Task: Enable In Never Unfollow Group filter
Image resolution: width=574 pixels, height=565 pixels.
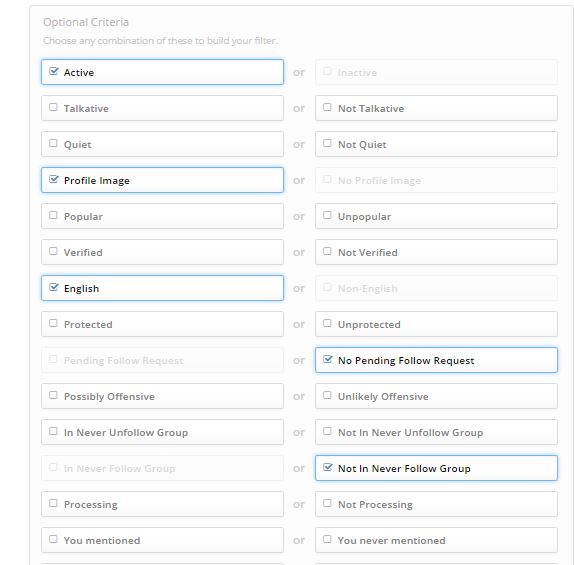Action: pos(53,431)
